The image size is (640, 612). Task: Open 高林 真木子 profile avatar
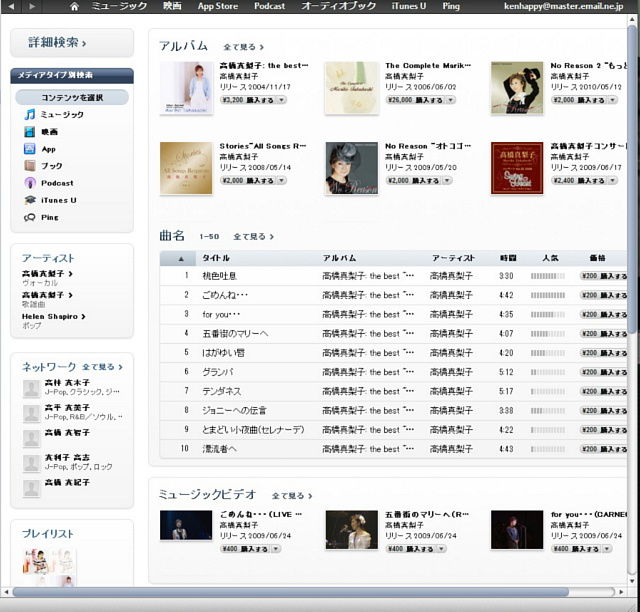[31, 388]
